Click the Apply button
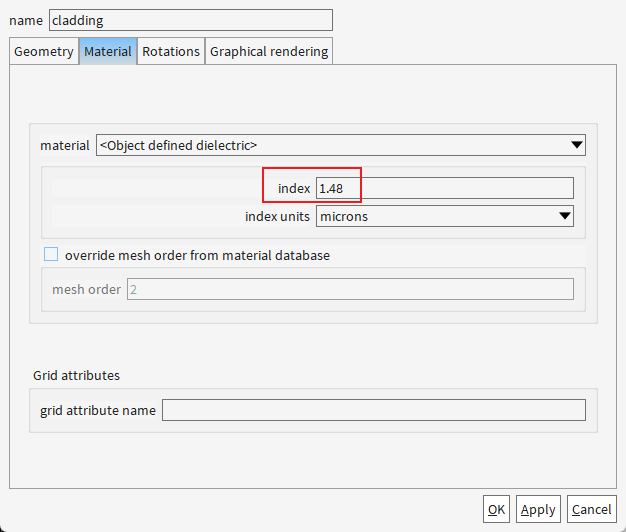The image size is (626, 532). click(538, 509)
